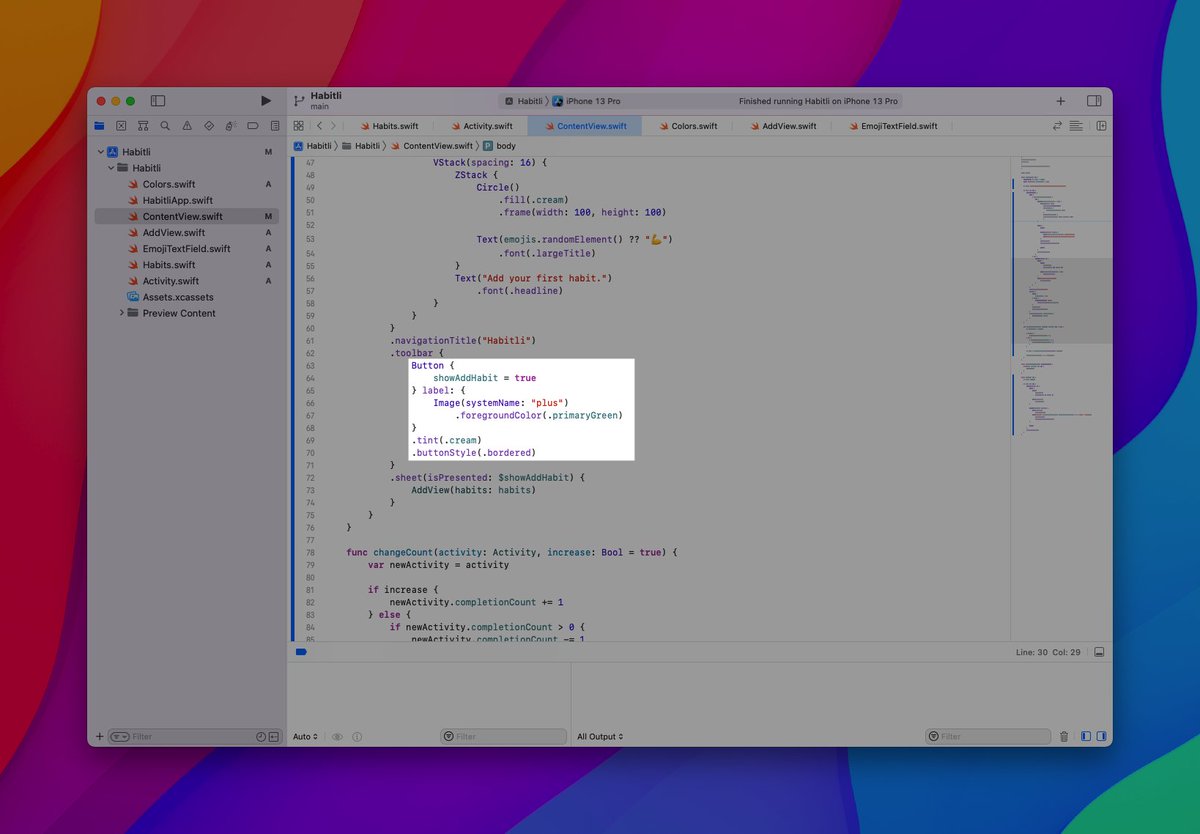Screen dimensions: 1200x834
Task: Select AddView.swift in the file navigator
Action: click(173, 232)
